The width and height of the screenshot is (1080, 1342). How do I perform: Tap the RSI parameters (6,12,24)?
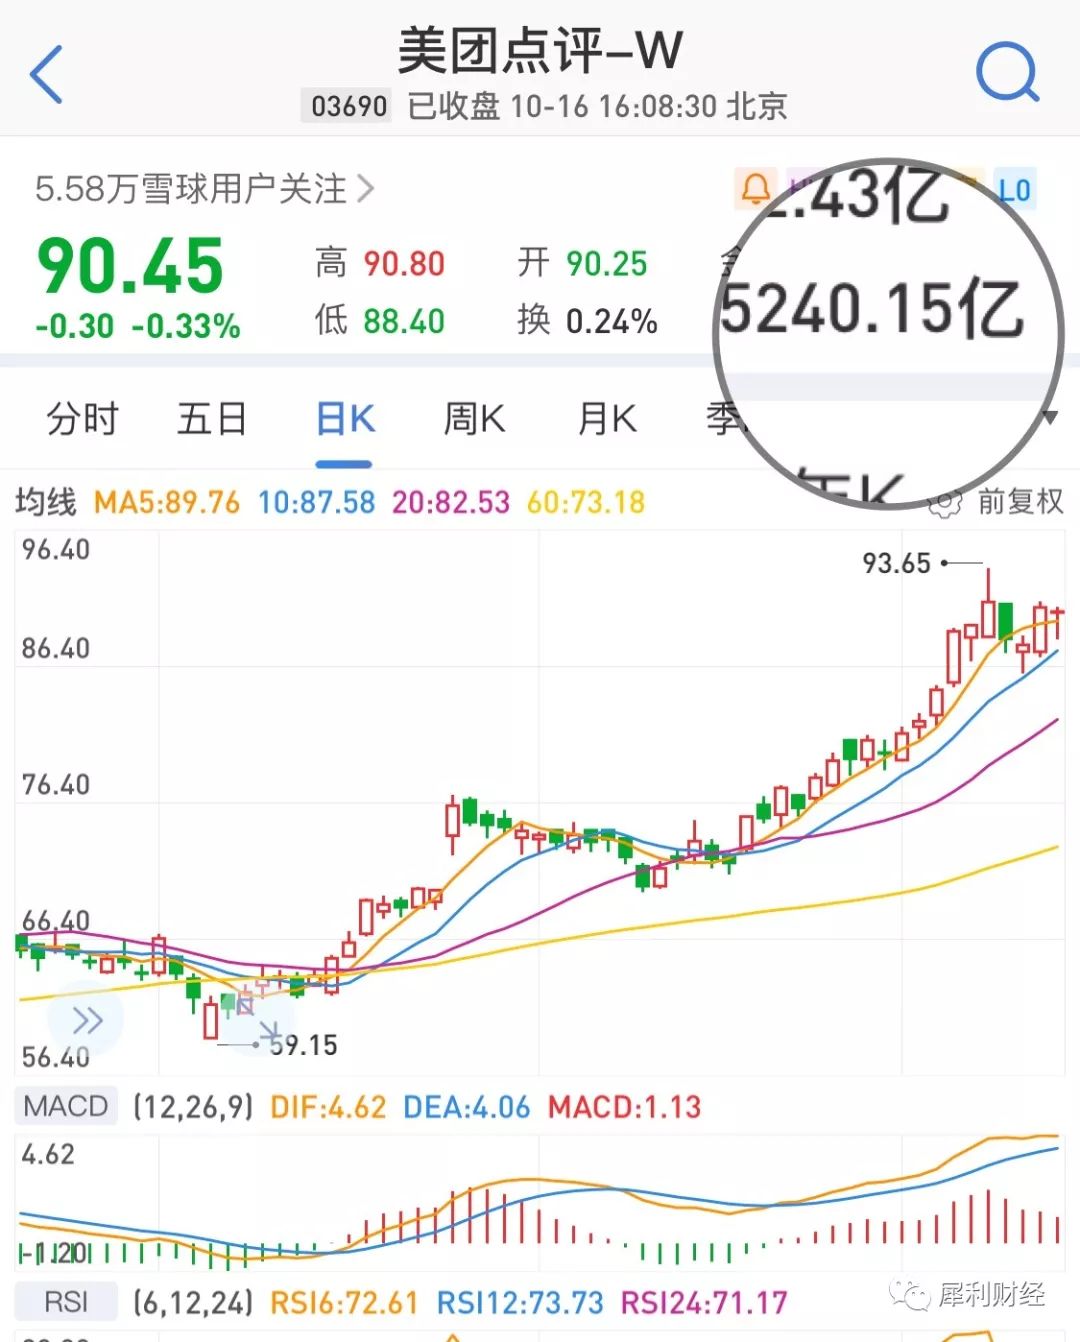coord(194,1303)
